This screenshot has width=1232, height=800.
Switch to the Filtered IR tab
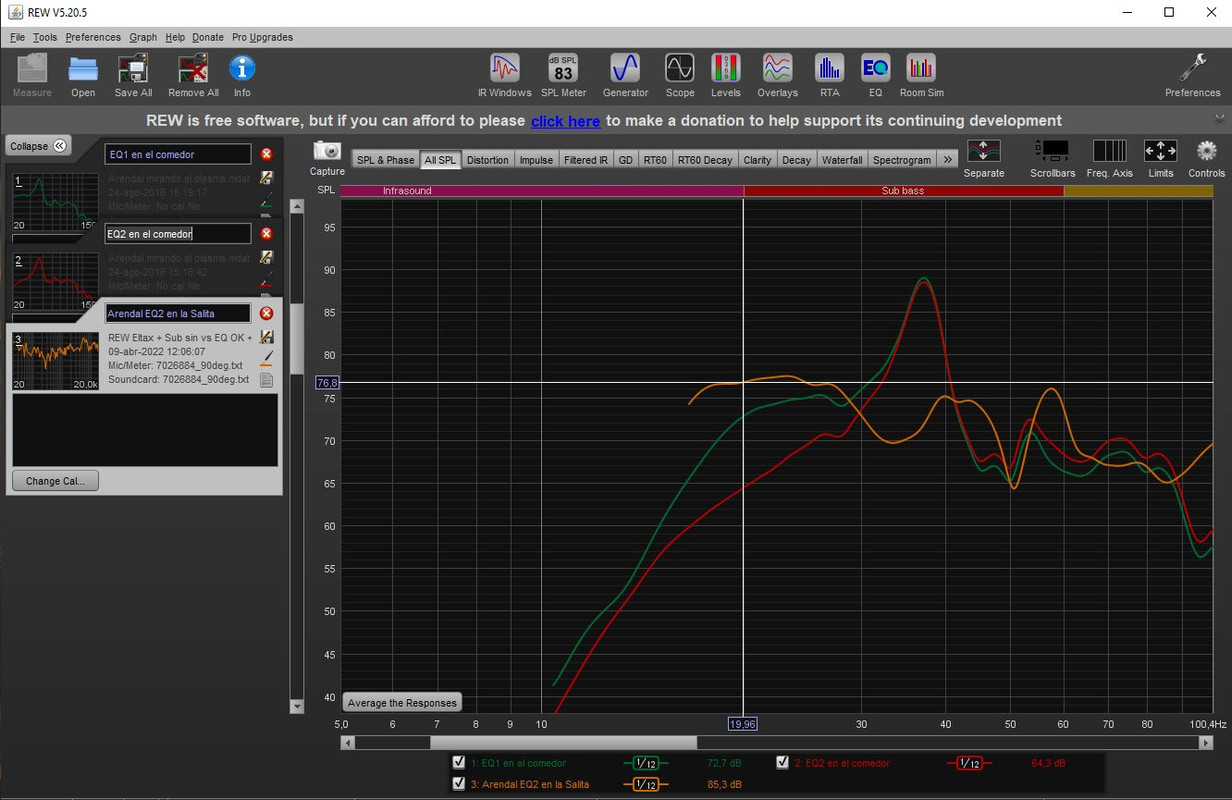point(586,160)
